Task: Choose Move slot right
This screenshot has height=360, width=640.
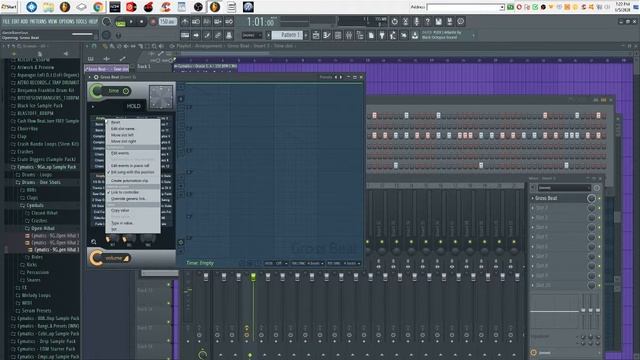Action: point(133,141)
